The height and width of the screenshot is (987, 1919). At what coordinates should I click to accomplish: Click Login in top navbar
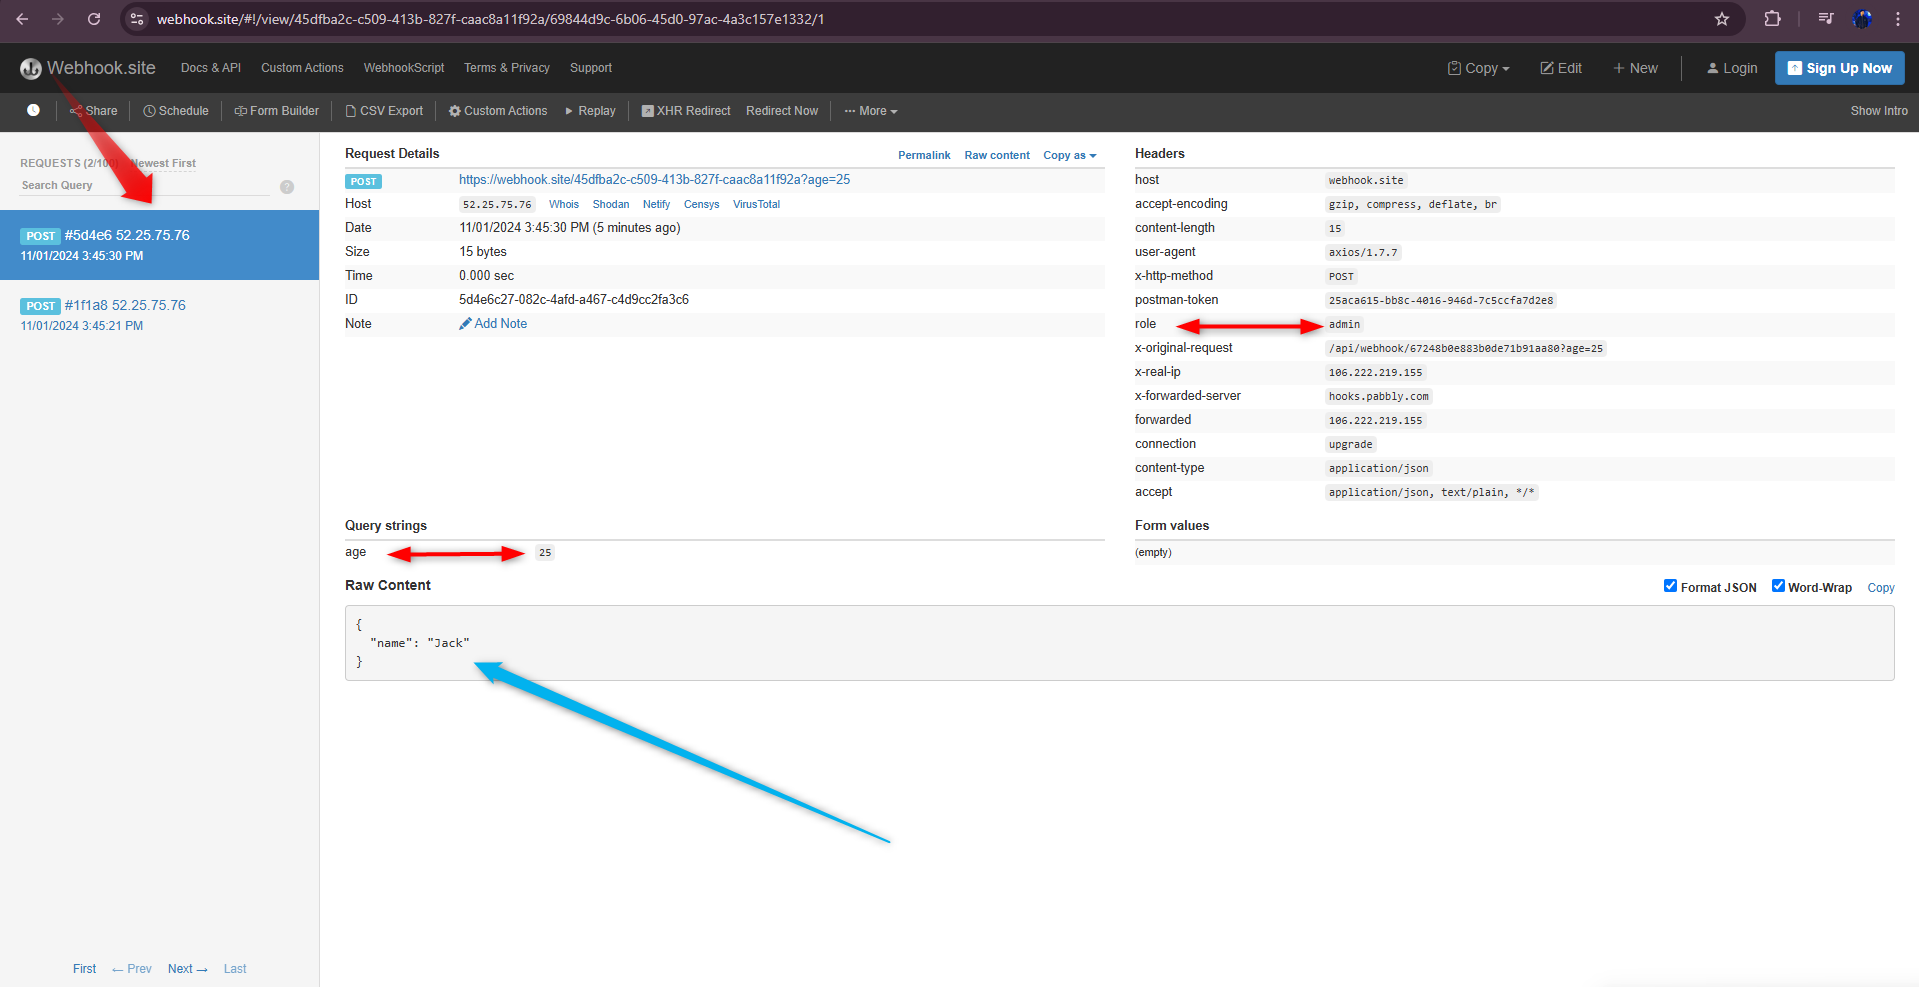(1732, 68)
